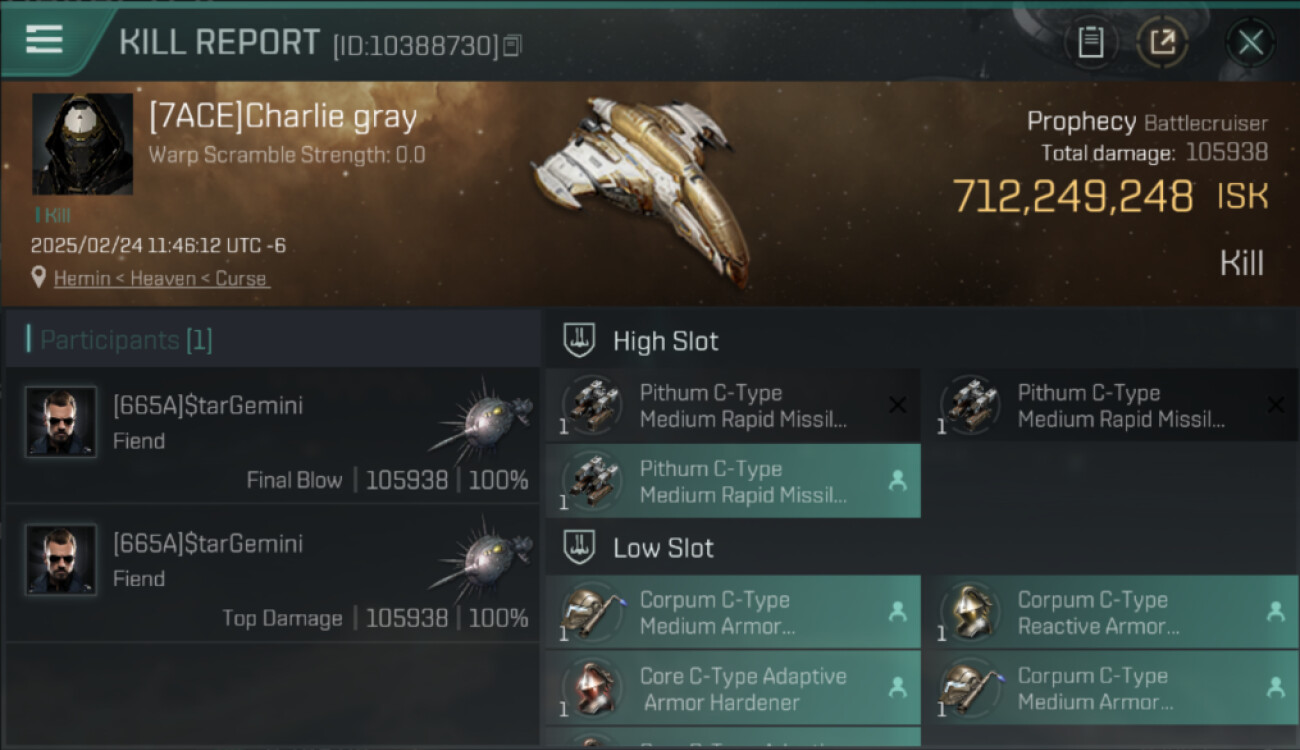
Task: View Charlie gray's pilot portrait
Action: (x=82, y=144)
